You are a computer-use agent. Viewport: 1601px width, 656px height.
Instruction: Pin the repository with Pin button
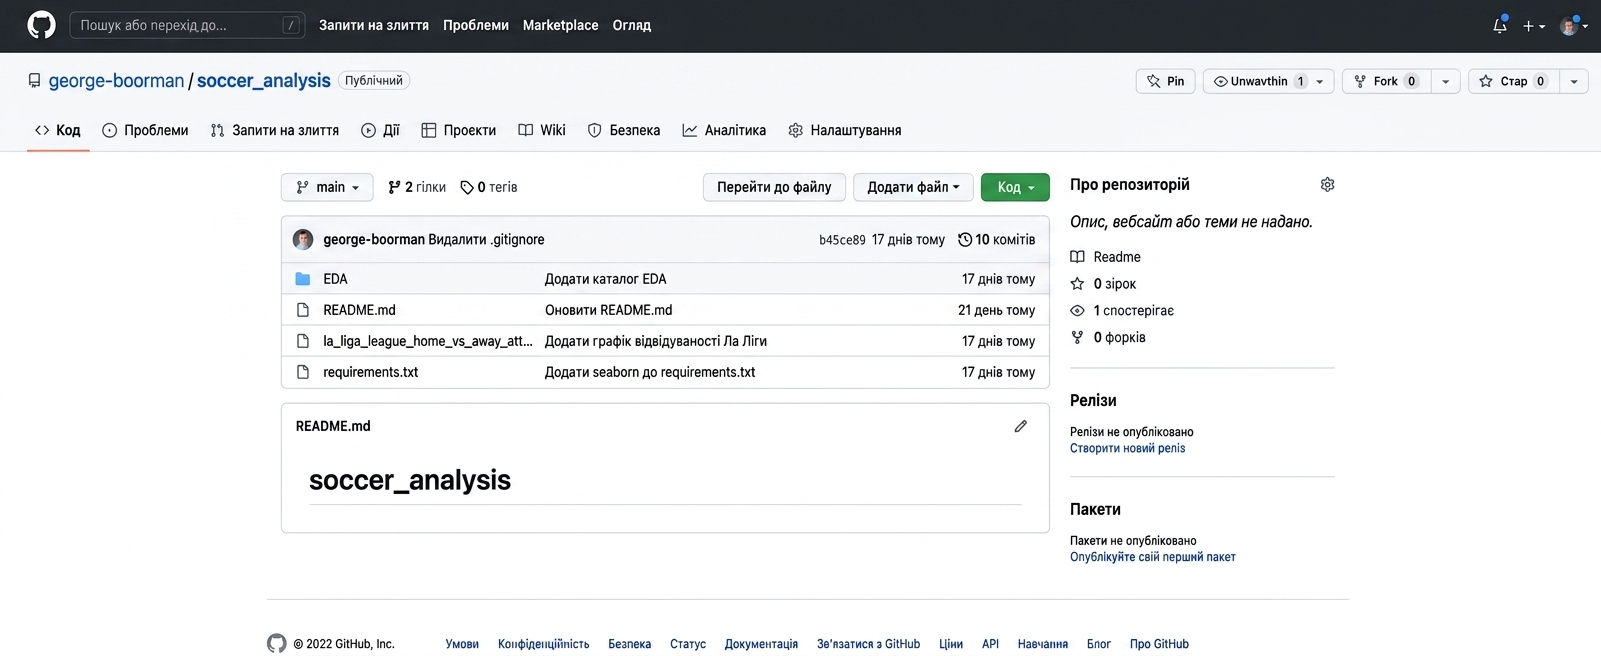(1166, 81)
